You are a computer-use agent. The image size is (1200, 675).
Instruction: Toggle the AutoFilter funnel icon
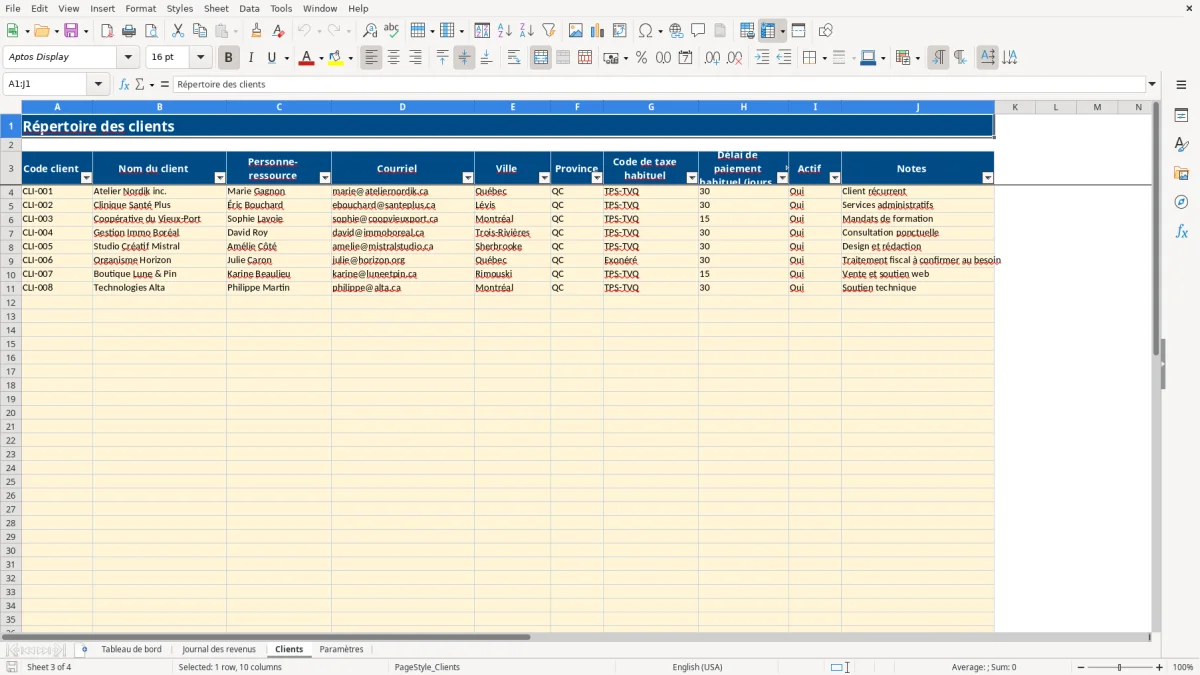(x=548, y=31)
